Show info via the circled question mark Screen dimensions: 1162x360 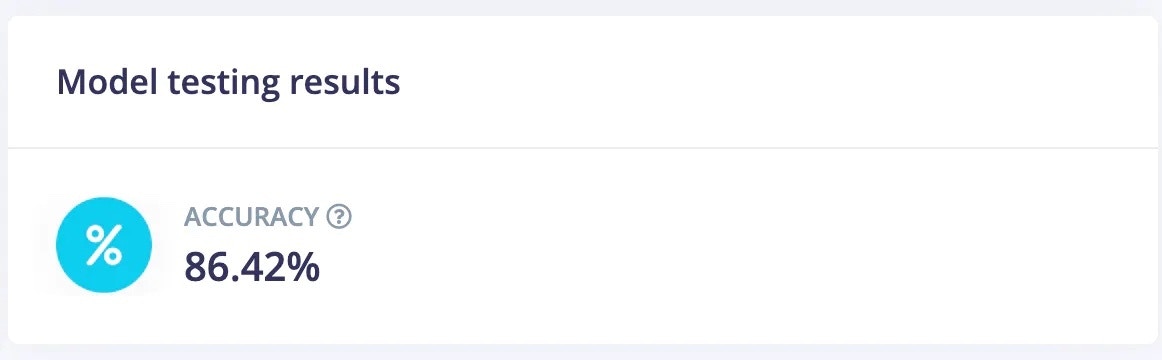pyautogui.click(x=339, y=217)
